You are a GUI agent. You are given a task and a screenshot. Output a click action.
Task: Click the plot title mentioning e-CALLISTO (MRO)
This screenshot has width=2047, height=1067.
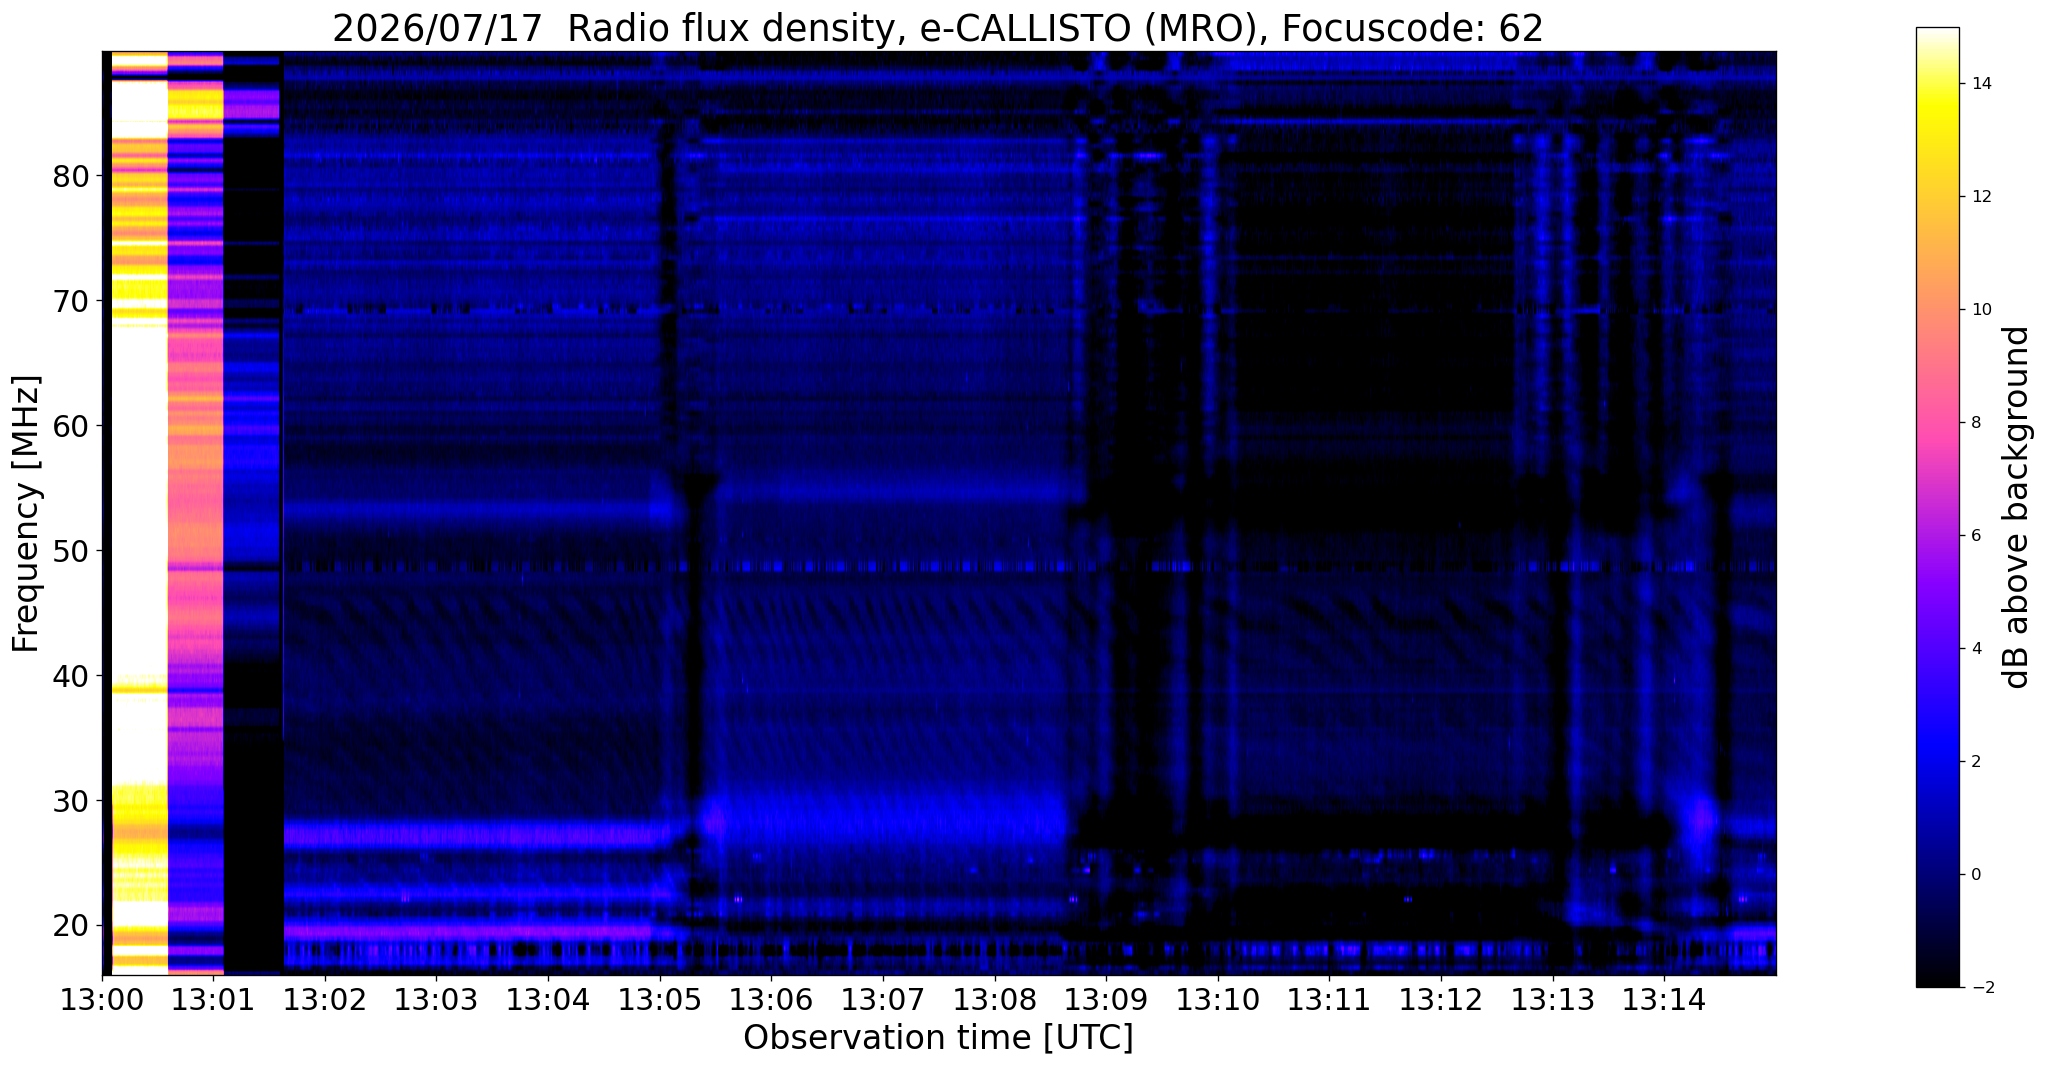point(938,28)
